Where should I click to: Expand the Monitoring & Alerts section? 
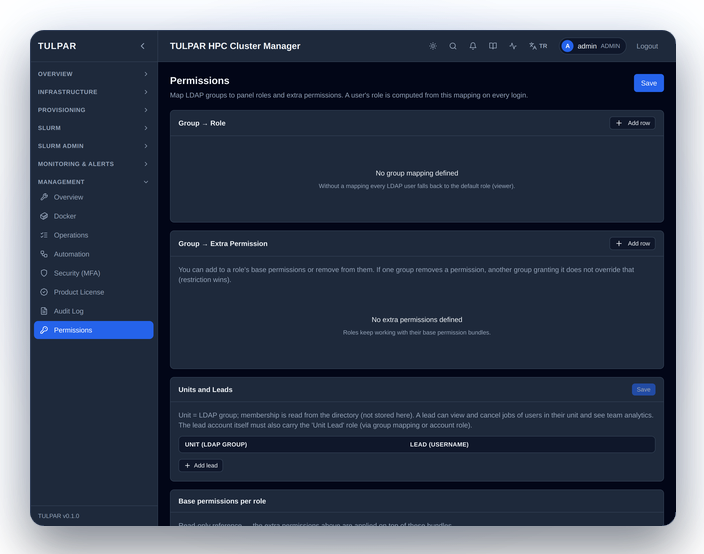93,164
